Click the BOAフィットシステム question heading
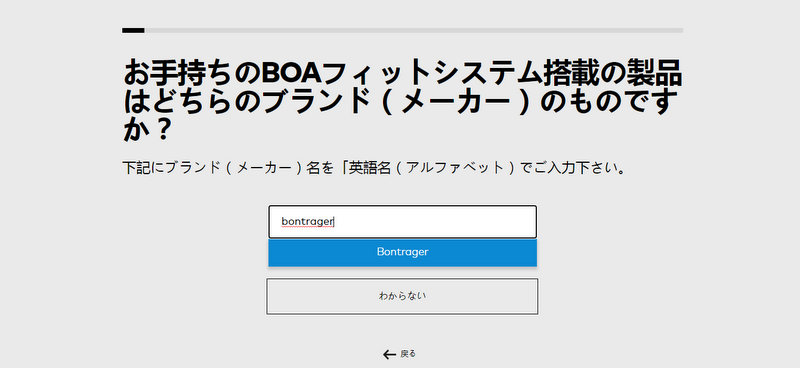The image size is (800, 368). (403, 101)
